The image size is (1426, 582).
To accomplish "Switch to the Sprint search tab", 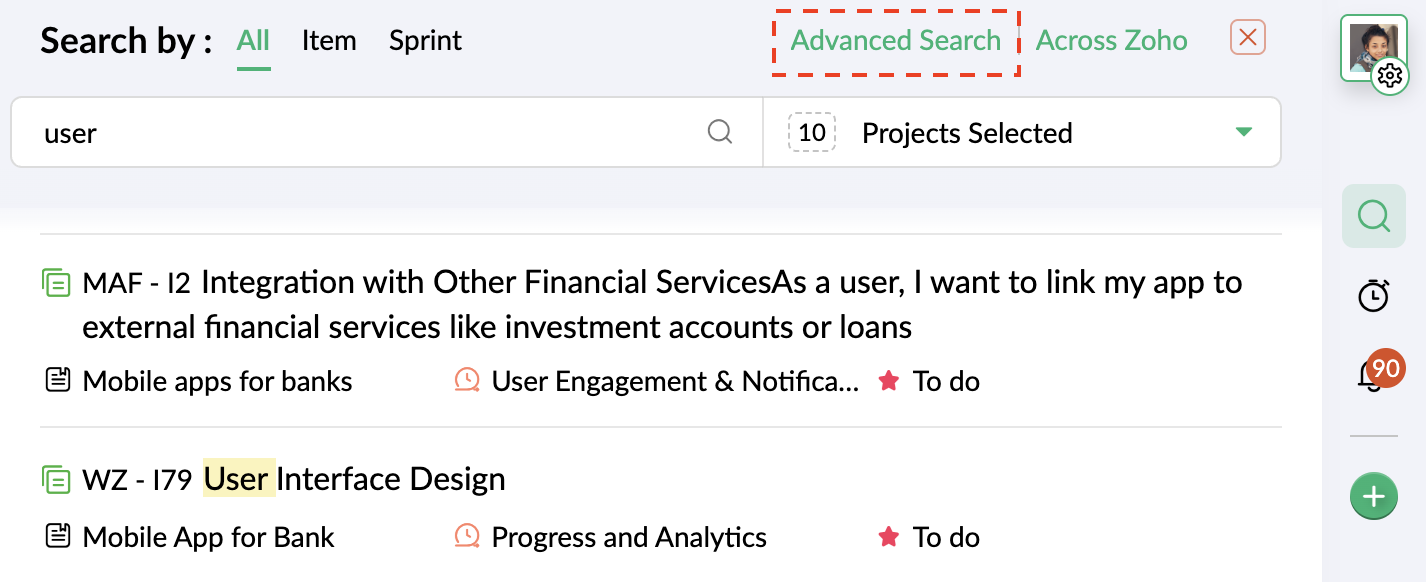I will [x=425, y=41].
